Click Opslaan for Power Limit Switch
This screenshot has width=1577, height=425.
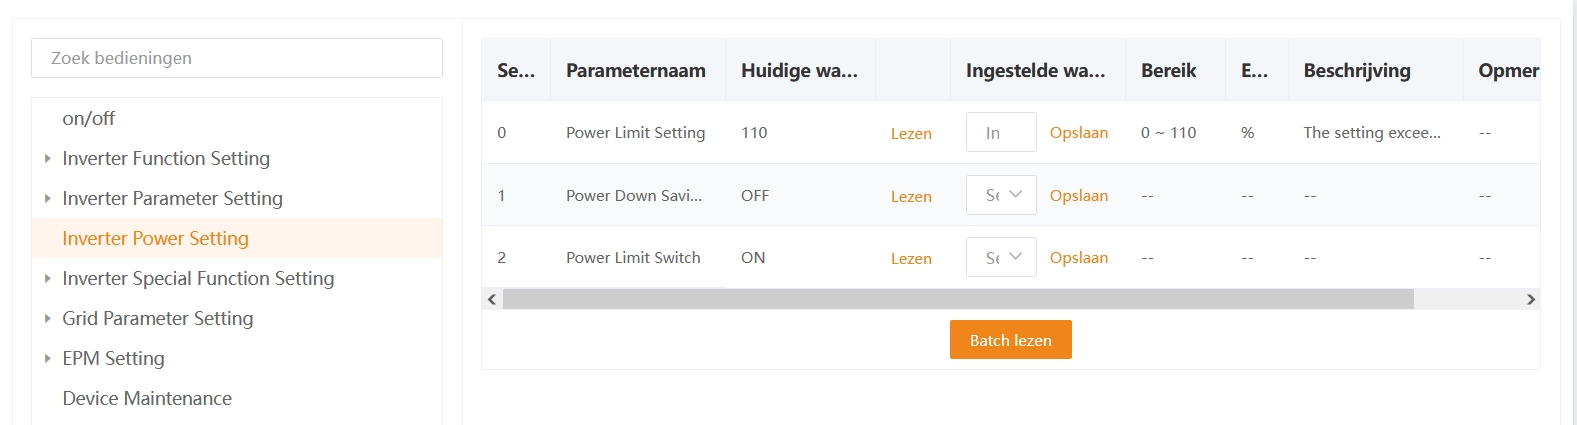(1078, 258)
